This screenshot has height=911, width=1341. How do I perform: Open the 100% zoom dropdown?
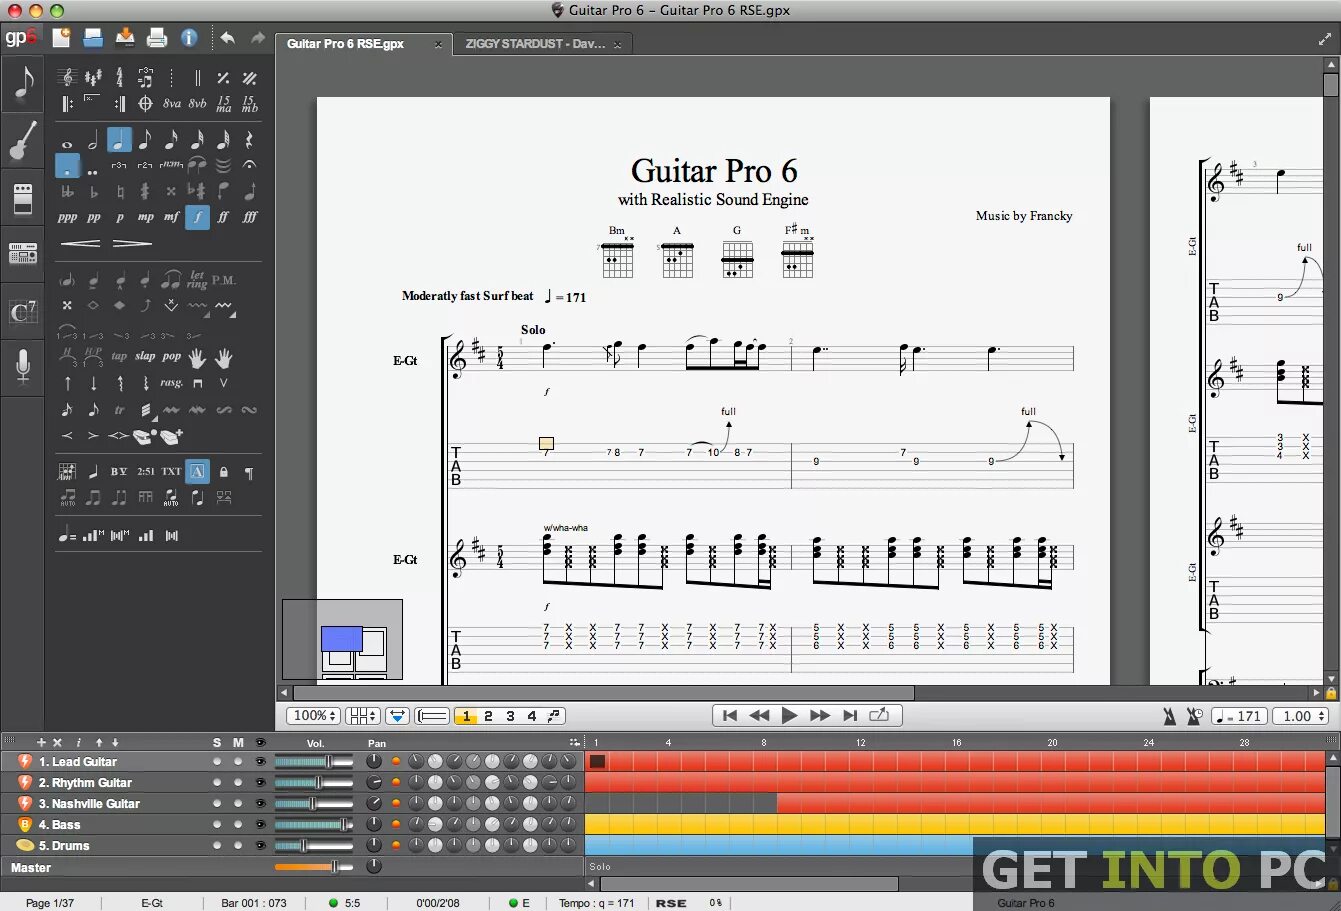314,716
